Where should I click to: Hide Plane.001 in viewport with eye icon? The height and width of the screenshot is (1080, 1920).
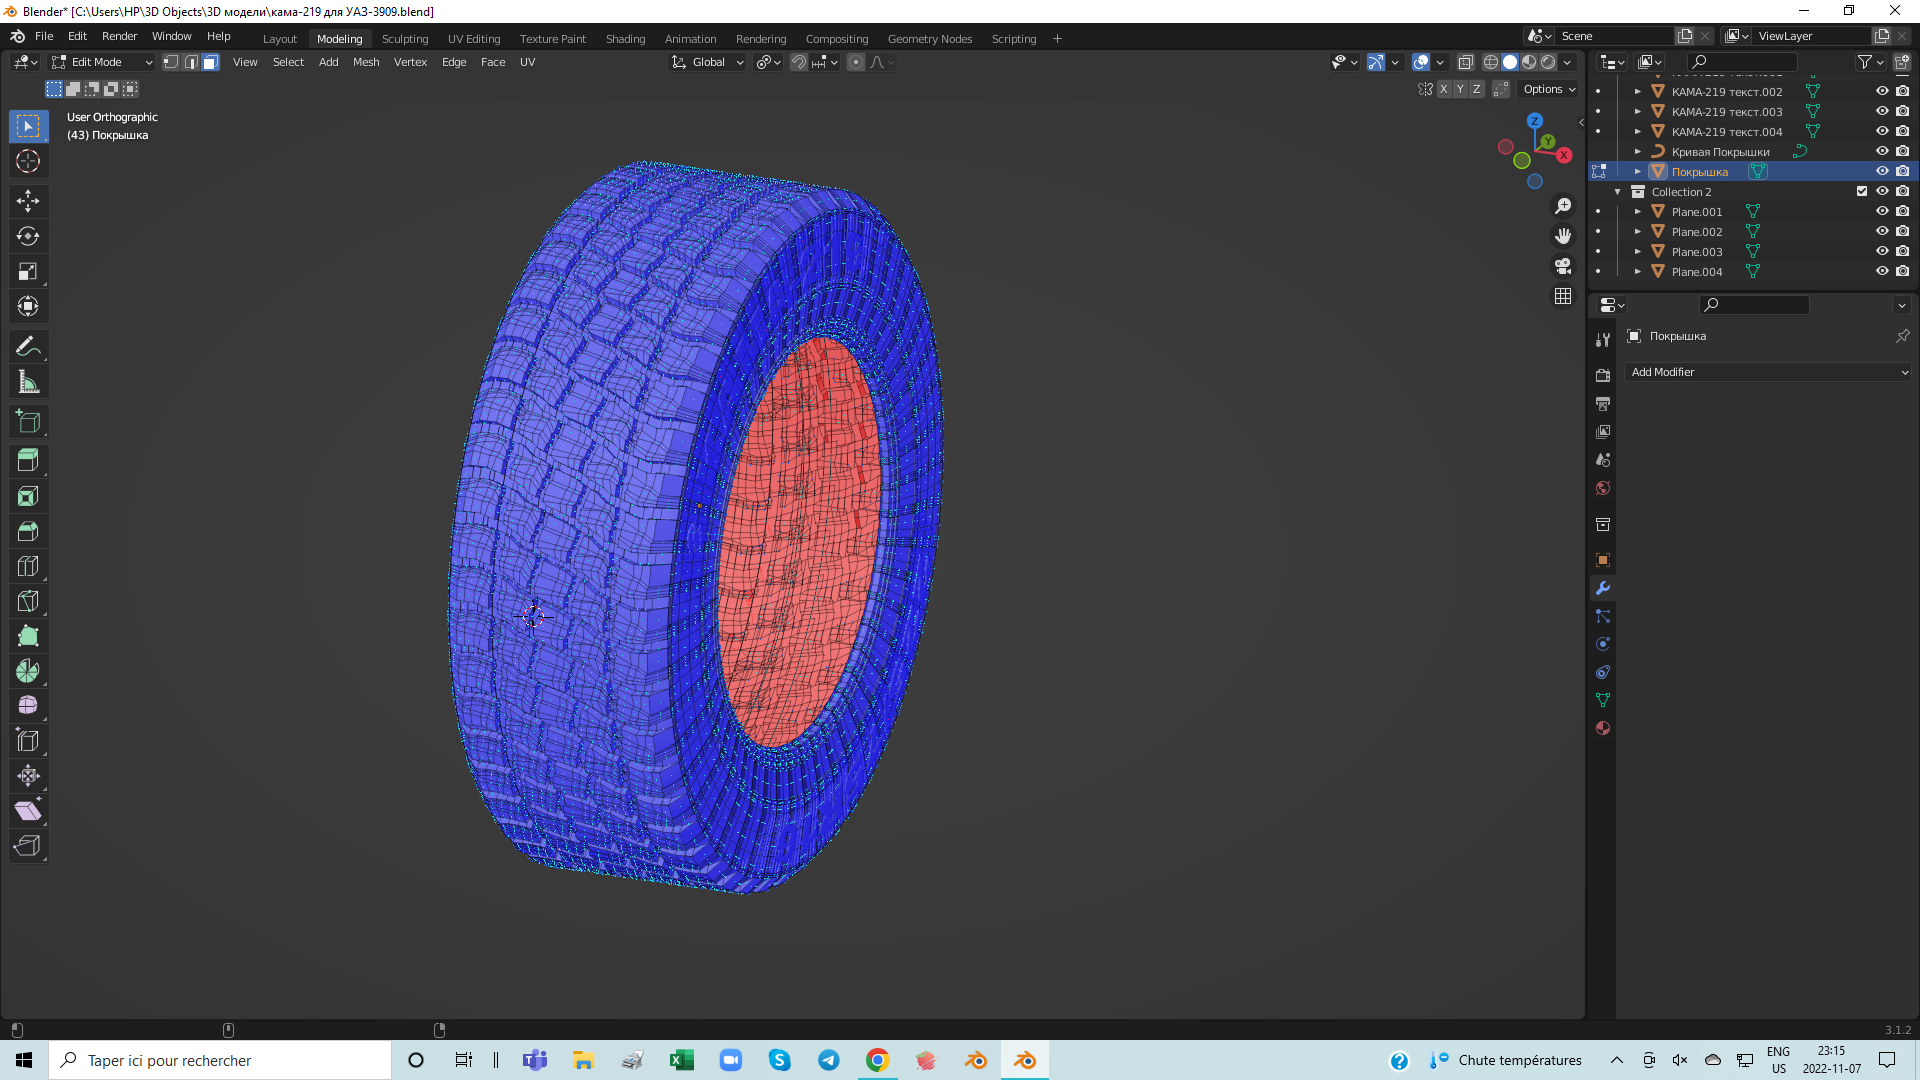point(1882,211)
